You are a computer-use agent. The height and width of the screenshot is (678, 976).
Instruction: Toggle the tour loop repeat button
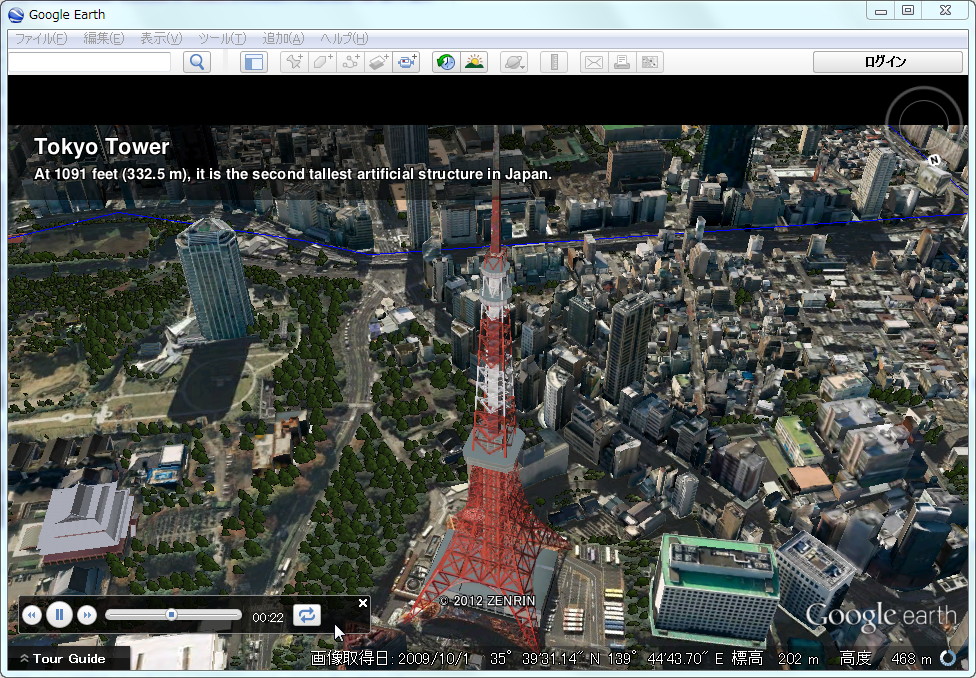[307, 615]
